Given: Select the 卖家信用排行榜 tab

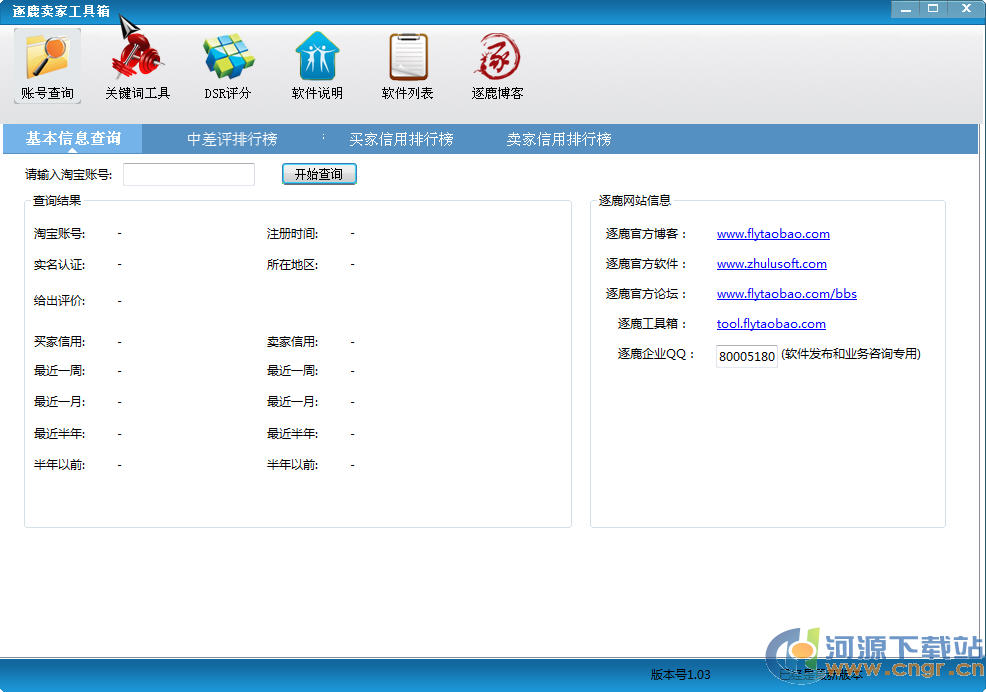Looking at the screenshot, I should click(x=558, y=139).
